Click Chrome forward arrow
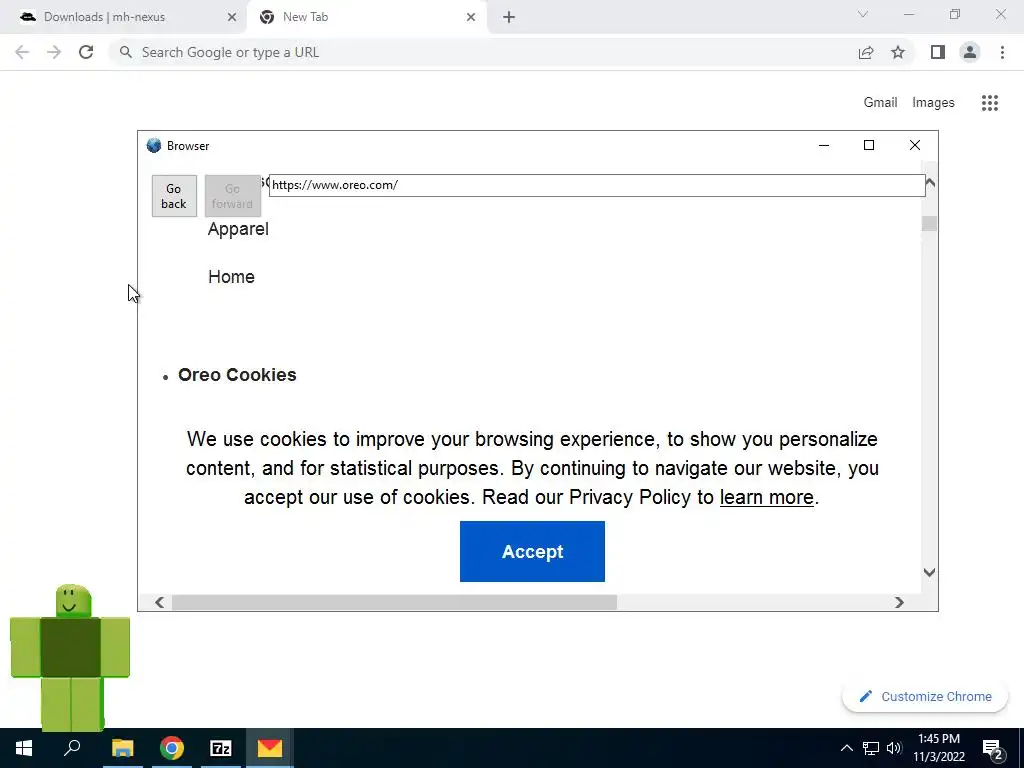 54,52
